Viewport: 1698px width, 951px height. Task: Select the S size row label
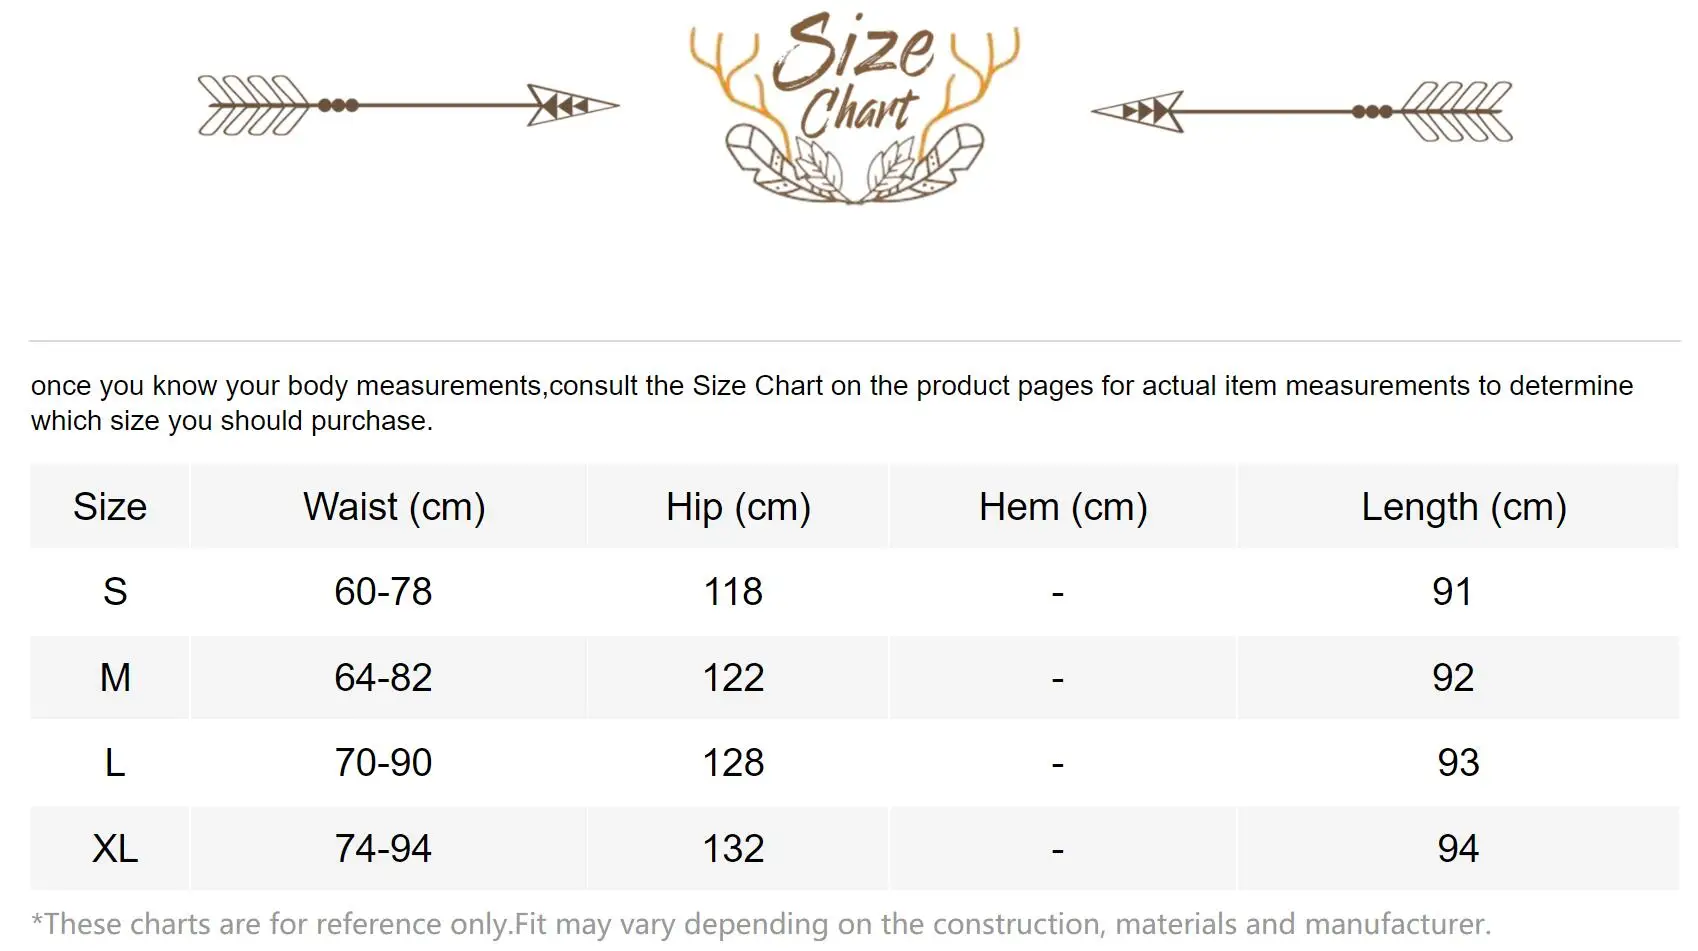tap(115, 592)
